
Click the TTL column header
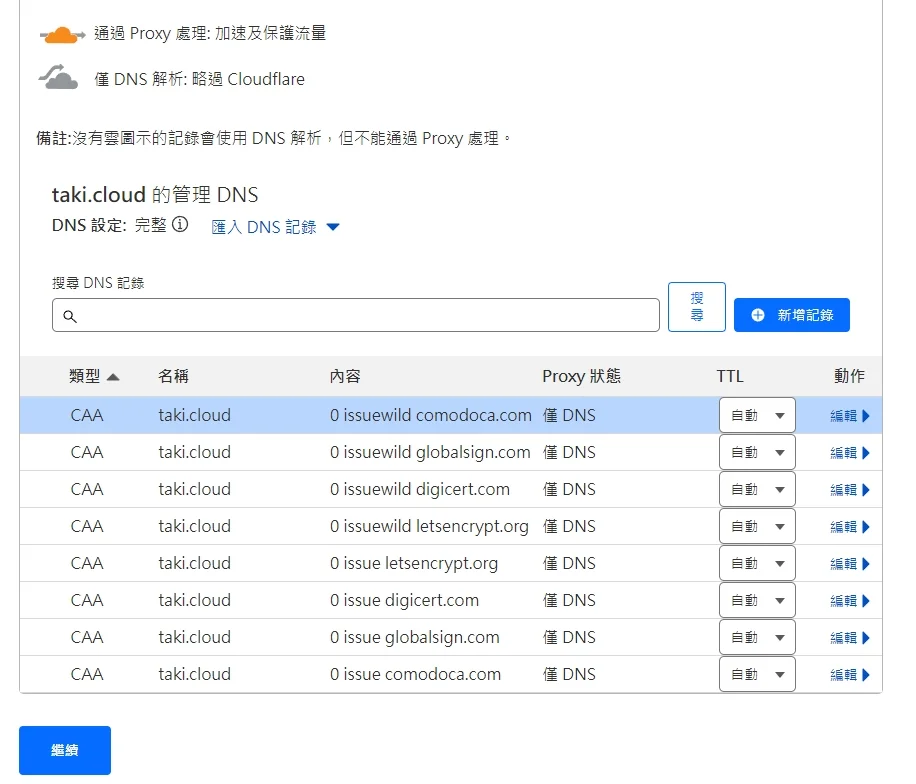click(x=730, y=376)
